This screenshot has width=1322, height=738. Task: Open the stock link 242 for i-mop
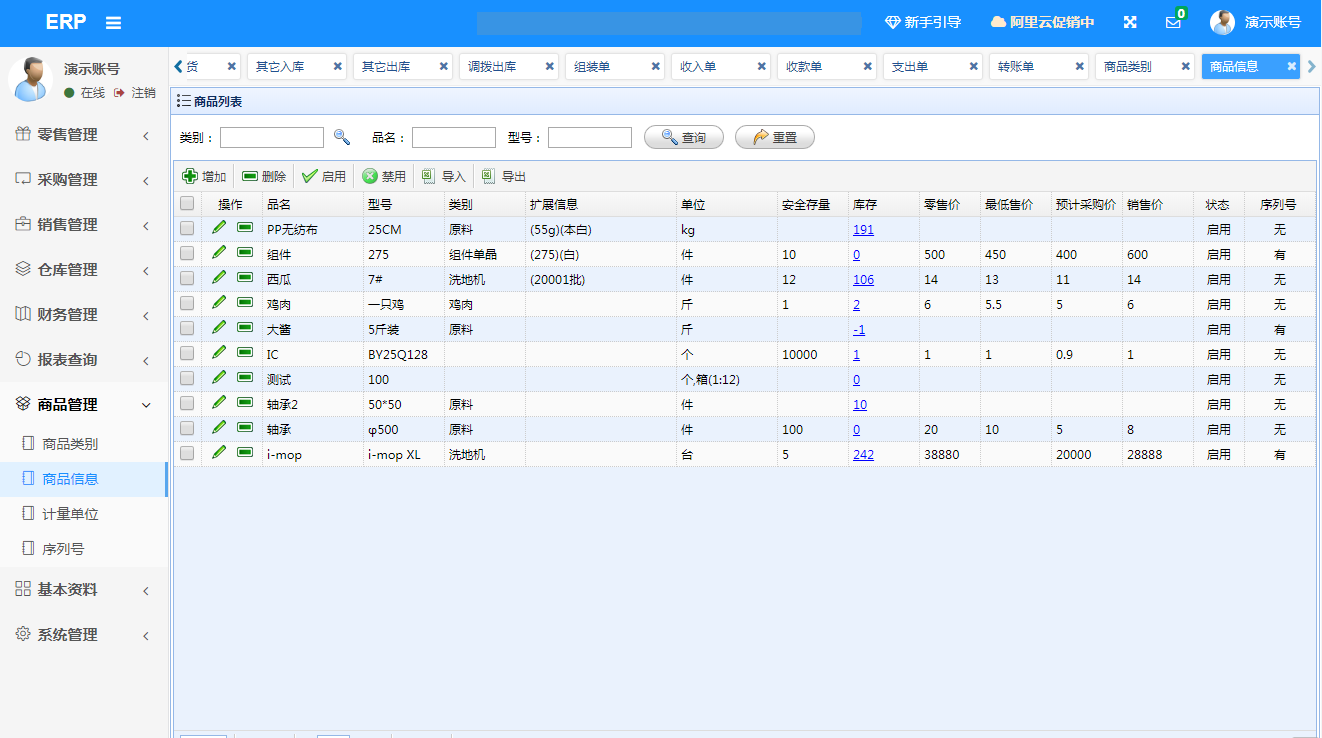click(x=863, y=455)
